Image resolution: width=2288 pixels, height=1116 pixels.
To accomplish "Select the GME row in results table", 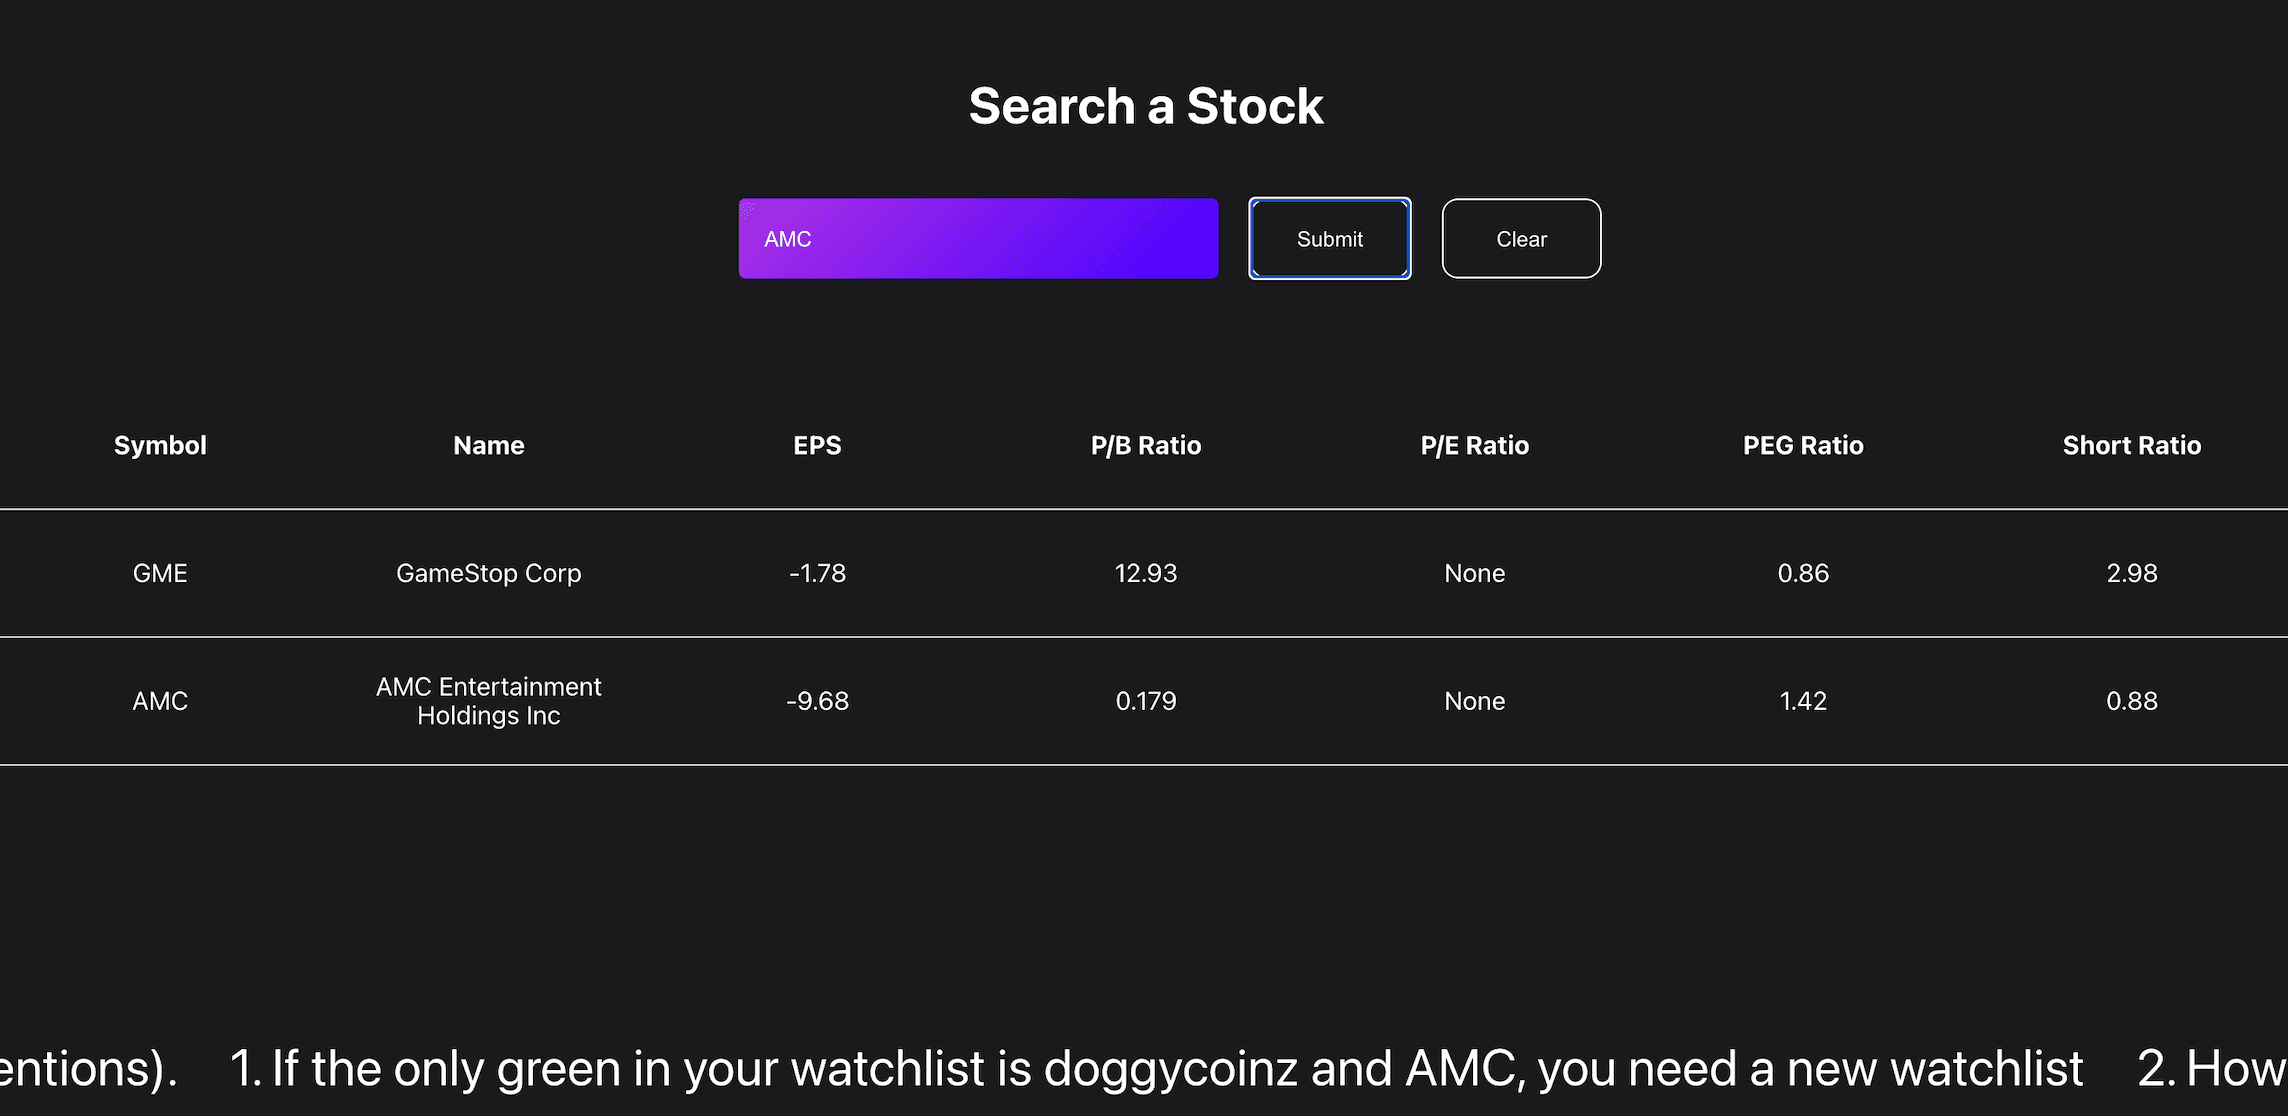I will click(1144, 572).
